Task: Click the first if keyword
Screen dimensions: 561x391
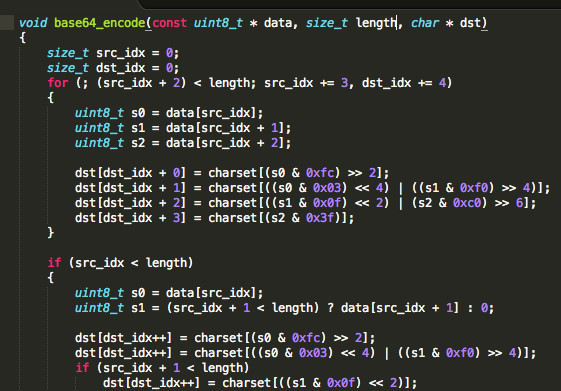Action: 54,263
